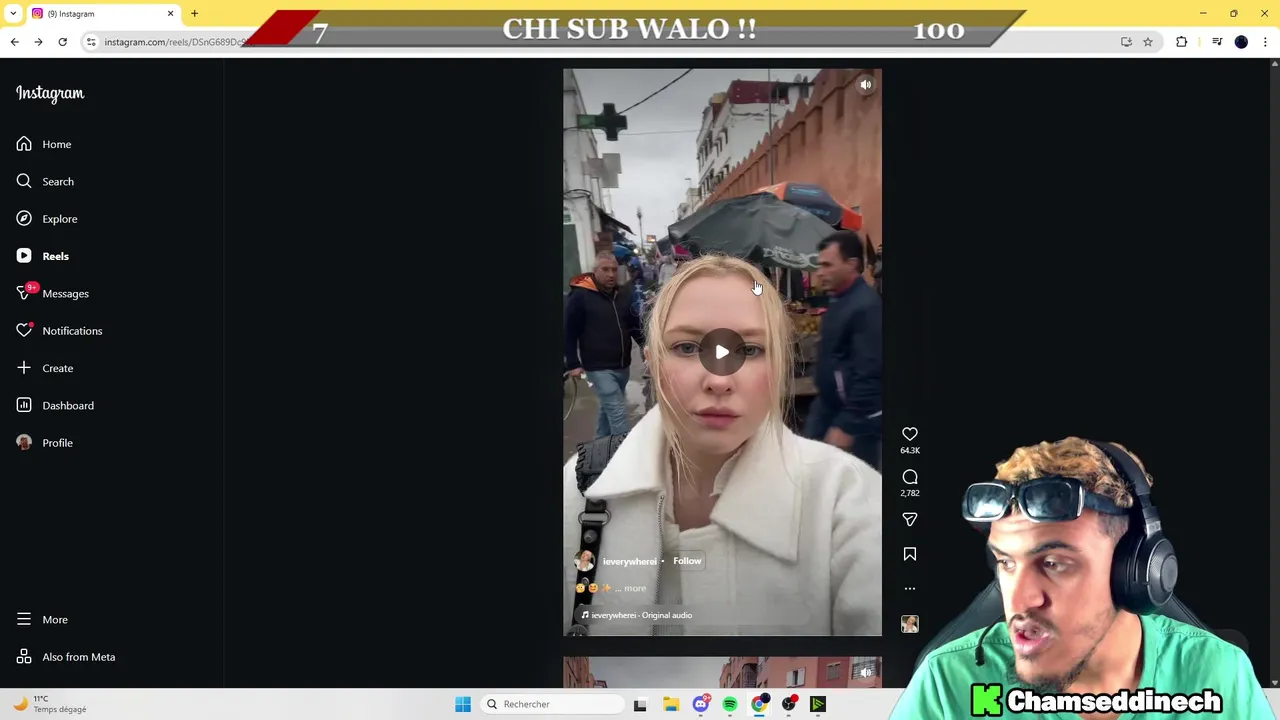Open the Chrome profile avatar

(1241, 42)
